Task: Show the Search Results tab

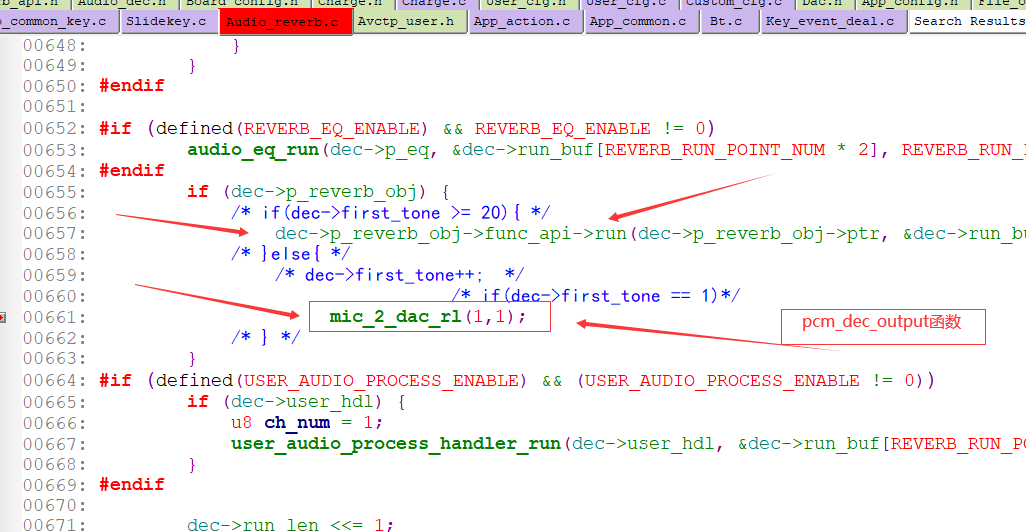Action: 970,22
